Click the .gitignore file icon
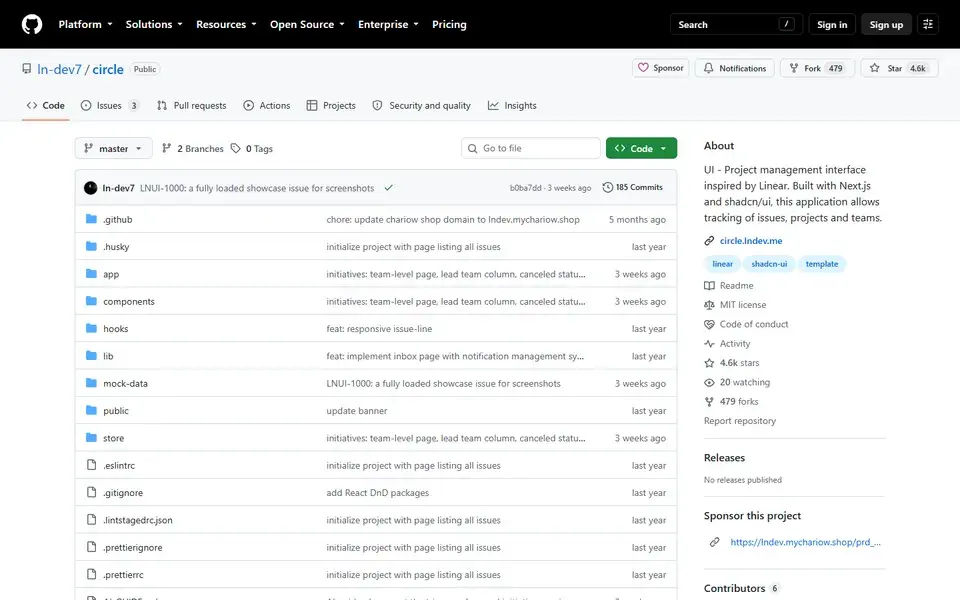The width and height of the screenshot is (960, 600). [x=91, y=492]
